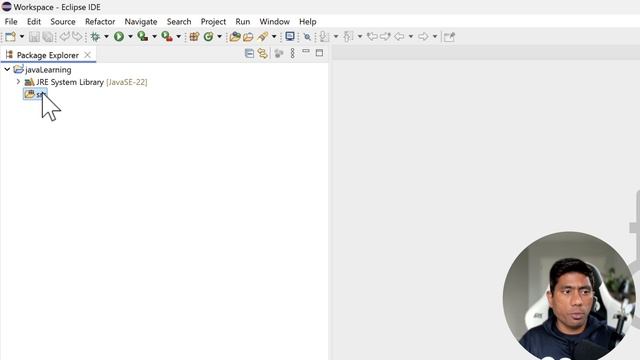Click the Previous Annotation icon
Viewport: 640px width, 360px height.
348,37
